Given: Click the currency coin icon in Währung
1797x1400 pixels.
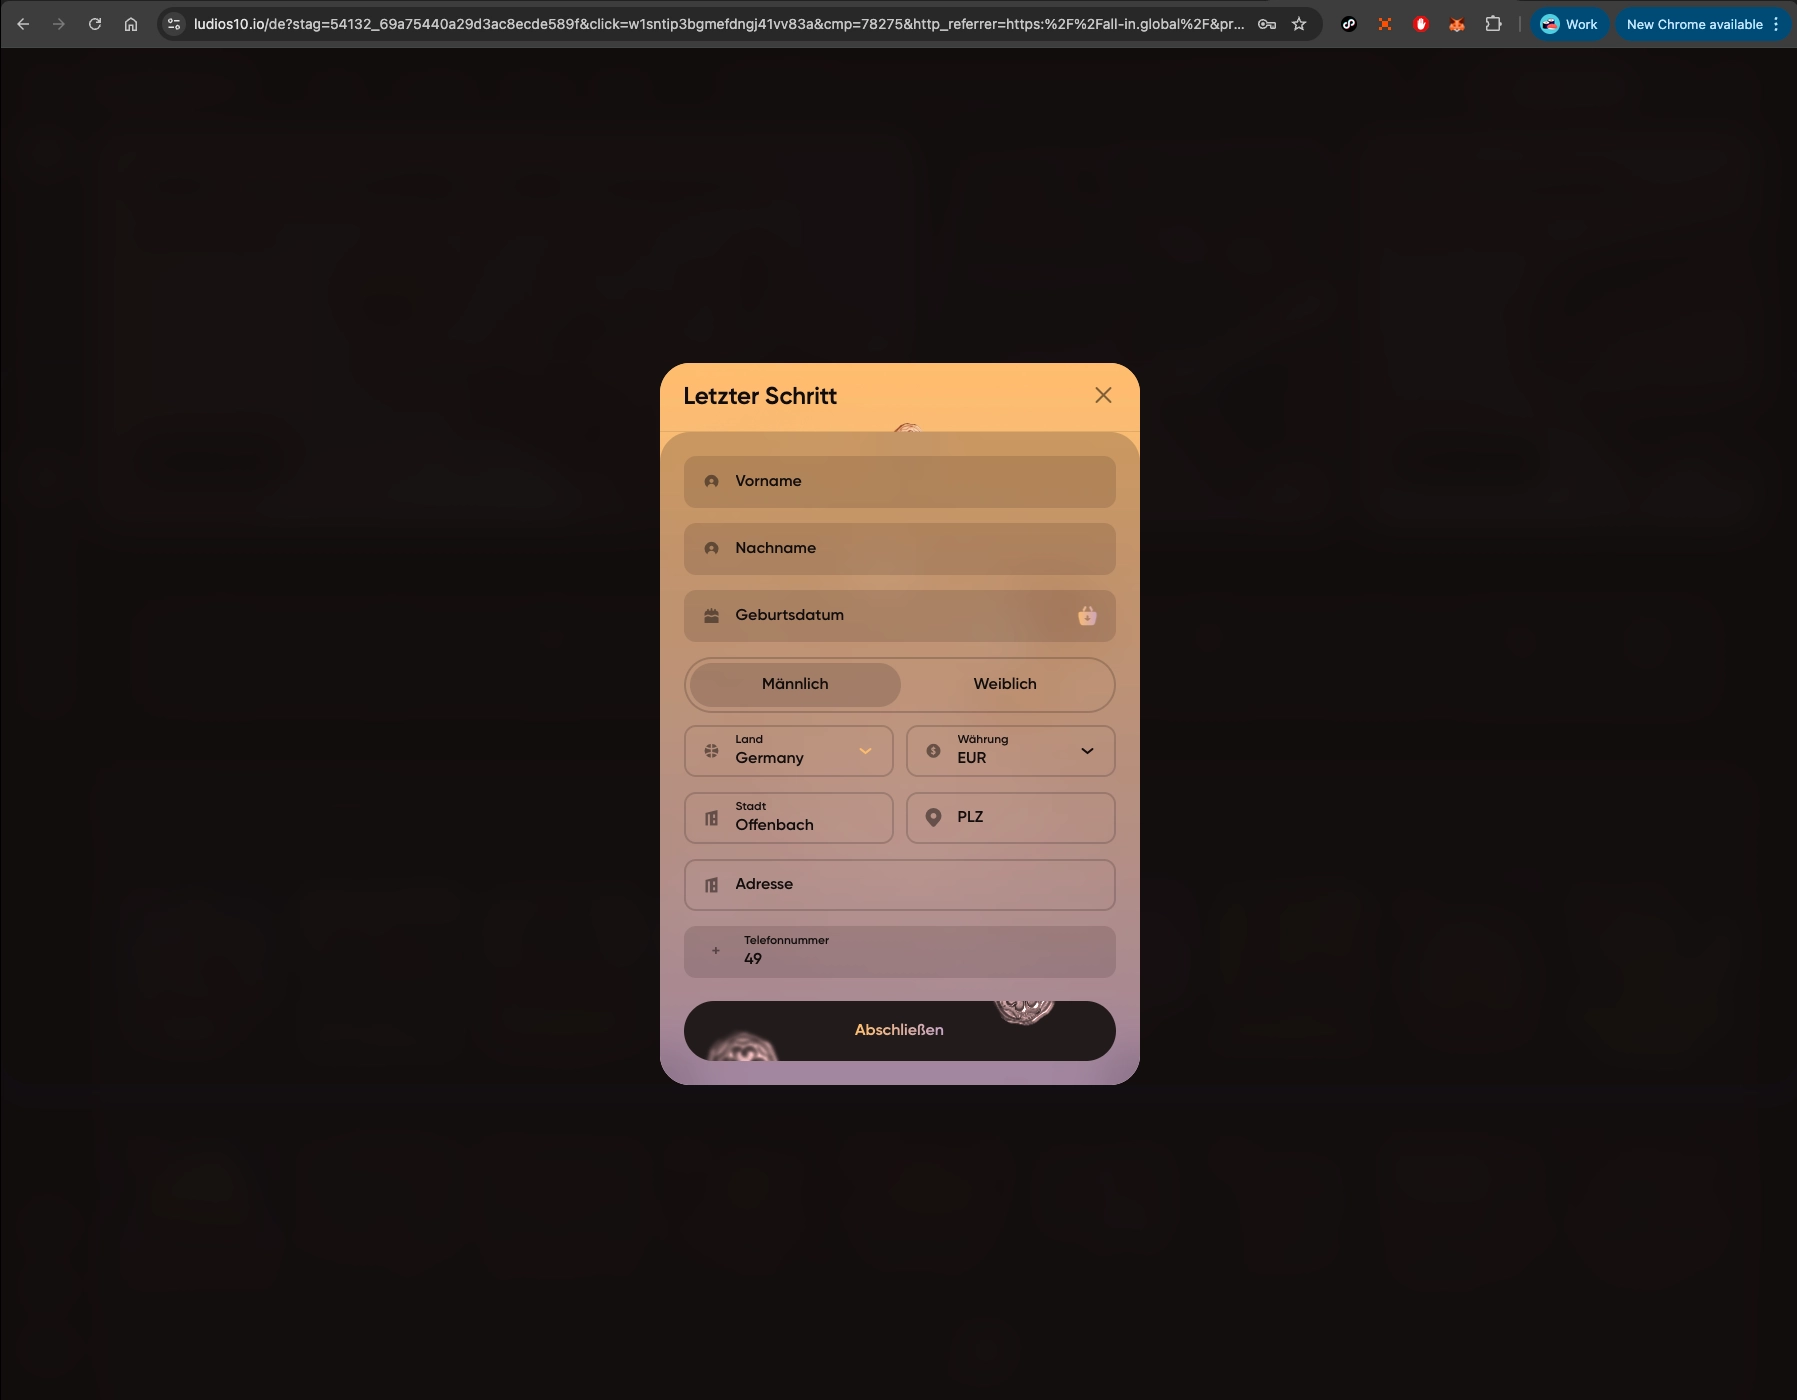Looking at the screenshot, I should point(933,751).
